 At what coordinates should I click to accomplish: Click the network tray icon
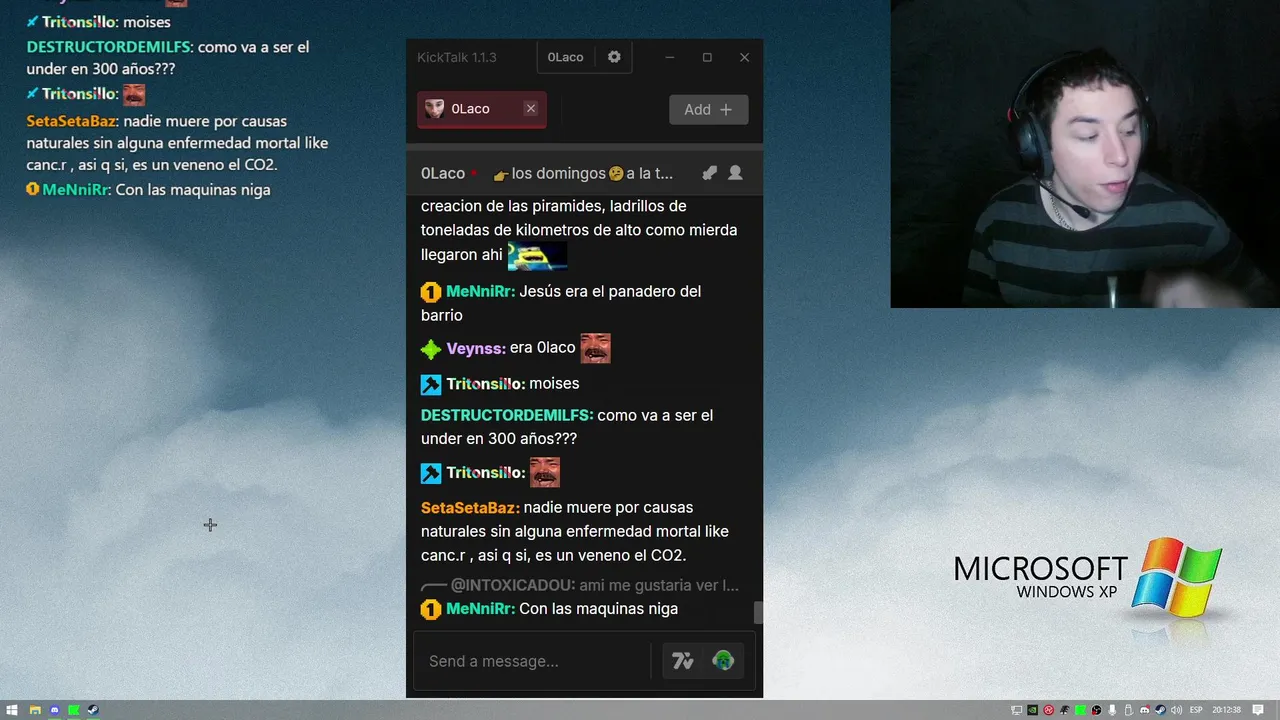(x=1017, y=710)
